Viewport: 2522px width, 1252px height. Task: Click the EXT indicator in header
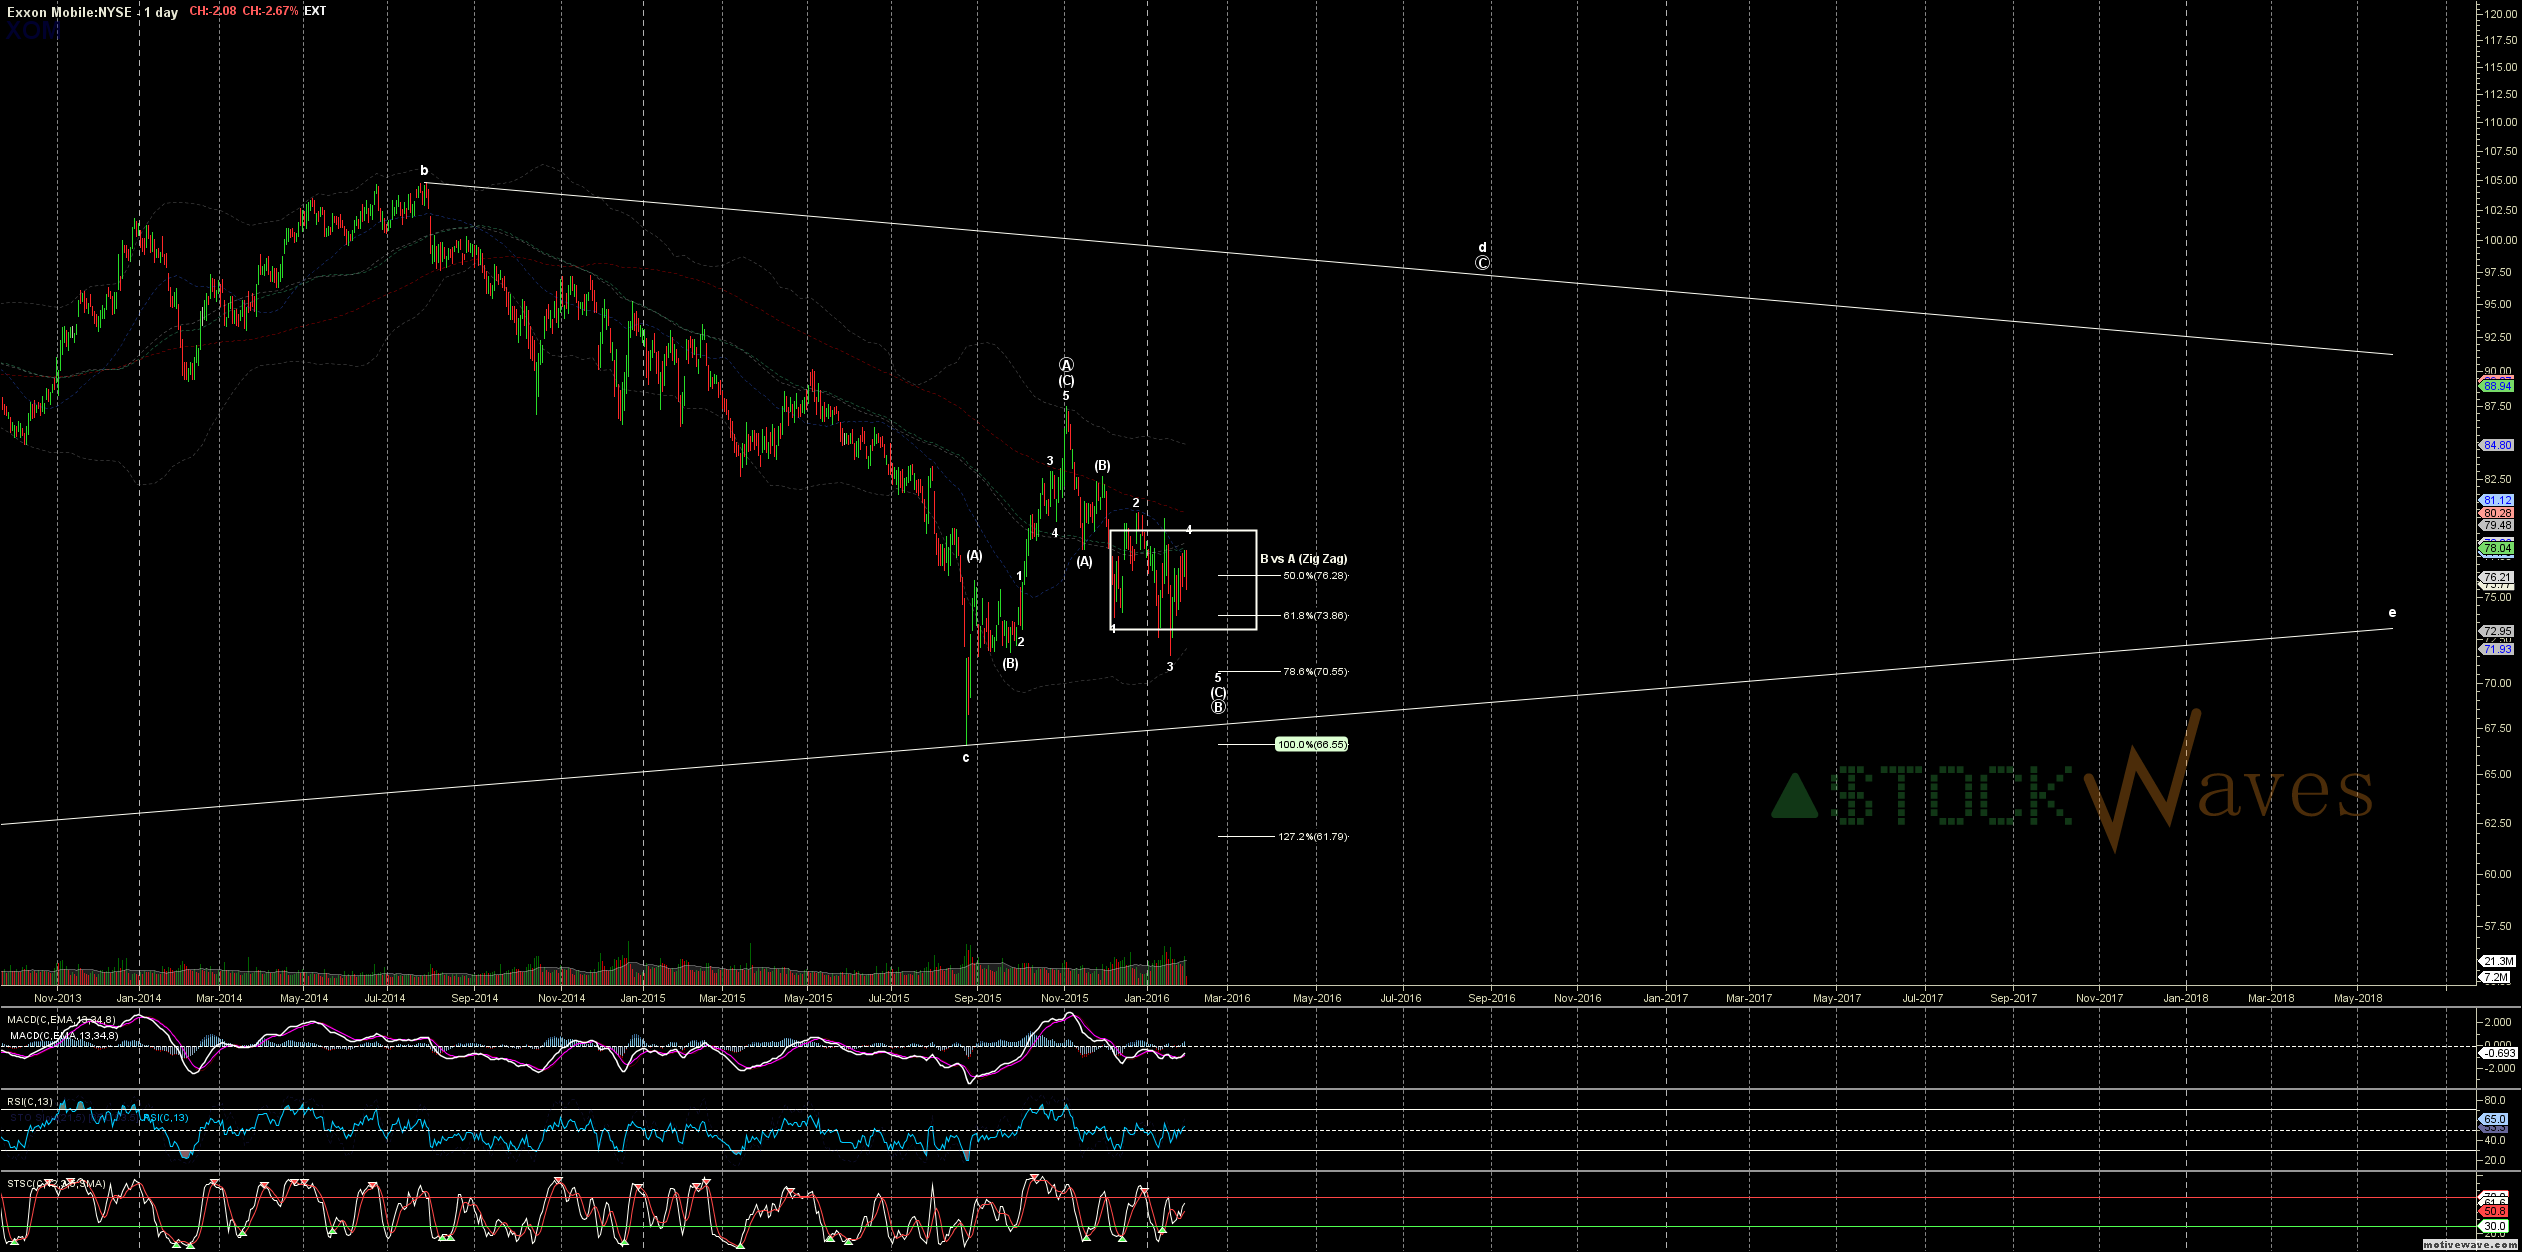[x=315, y=11]
